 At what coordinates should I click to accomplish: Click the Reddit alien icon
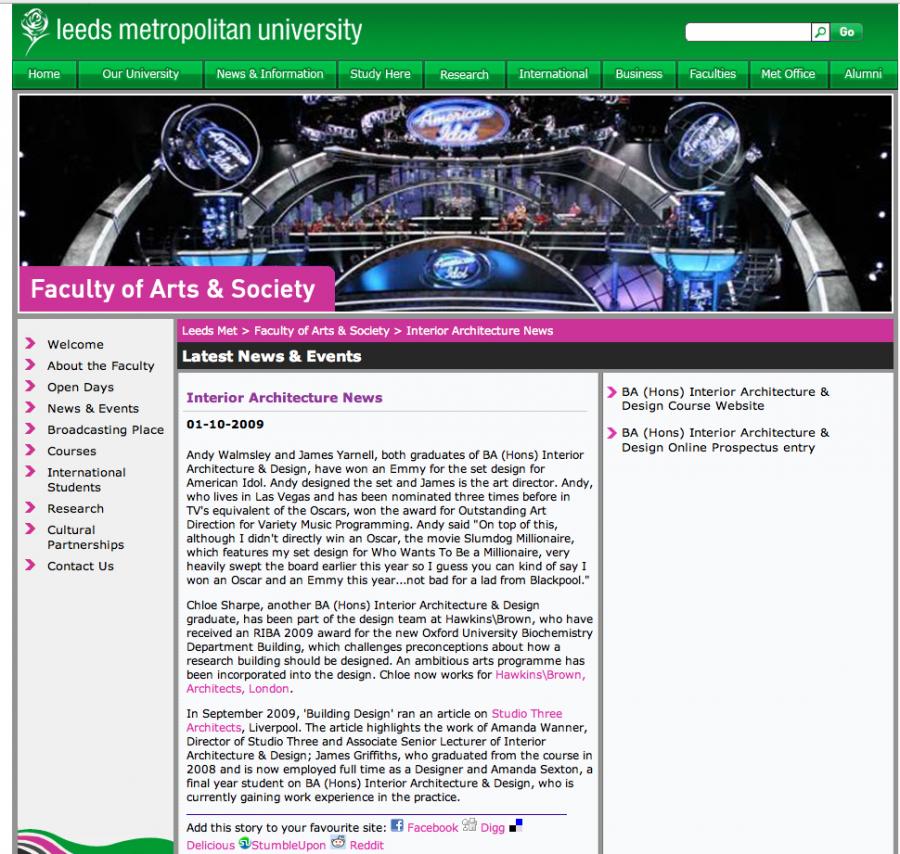point(338,843)
